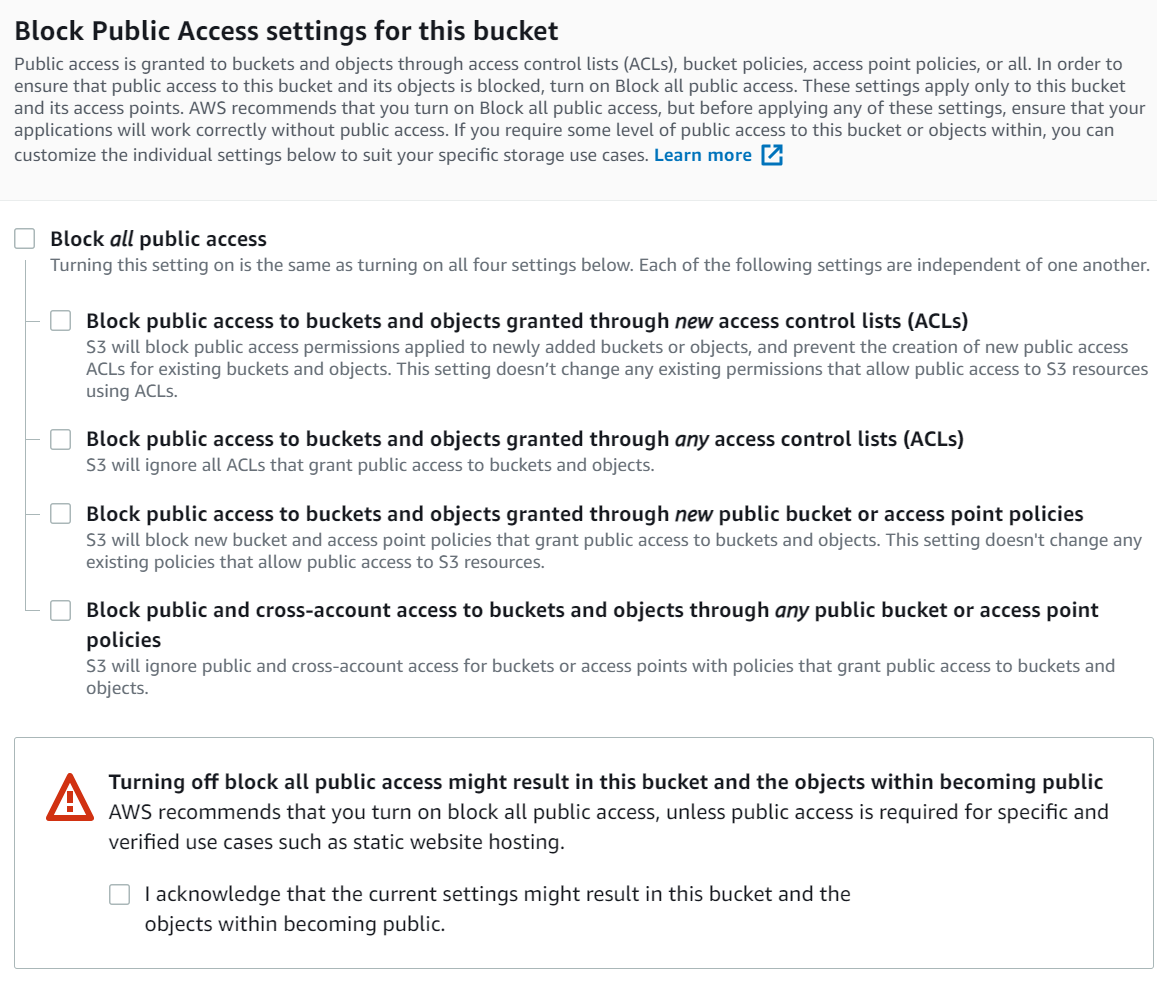Click the 'Turning off block all public access' warning title

point(606,781)
